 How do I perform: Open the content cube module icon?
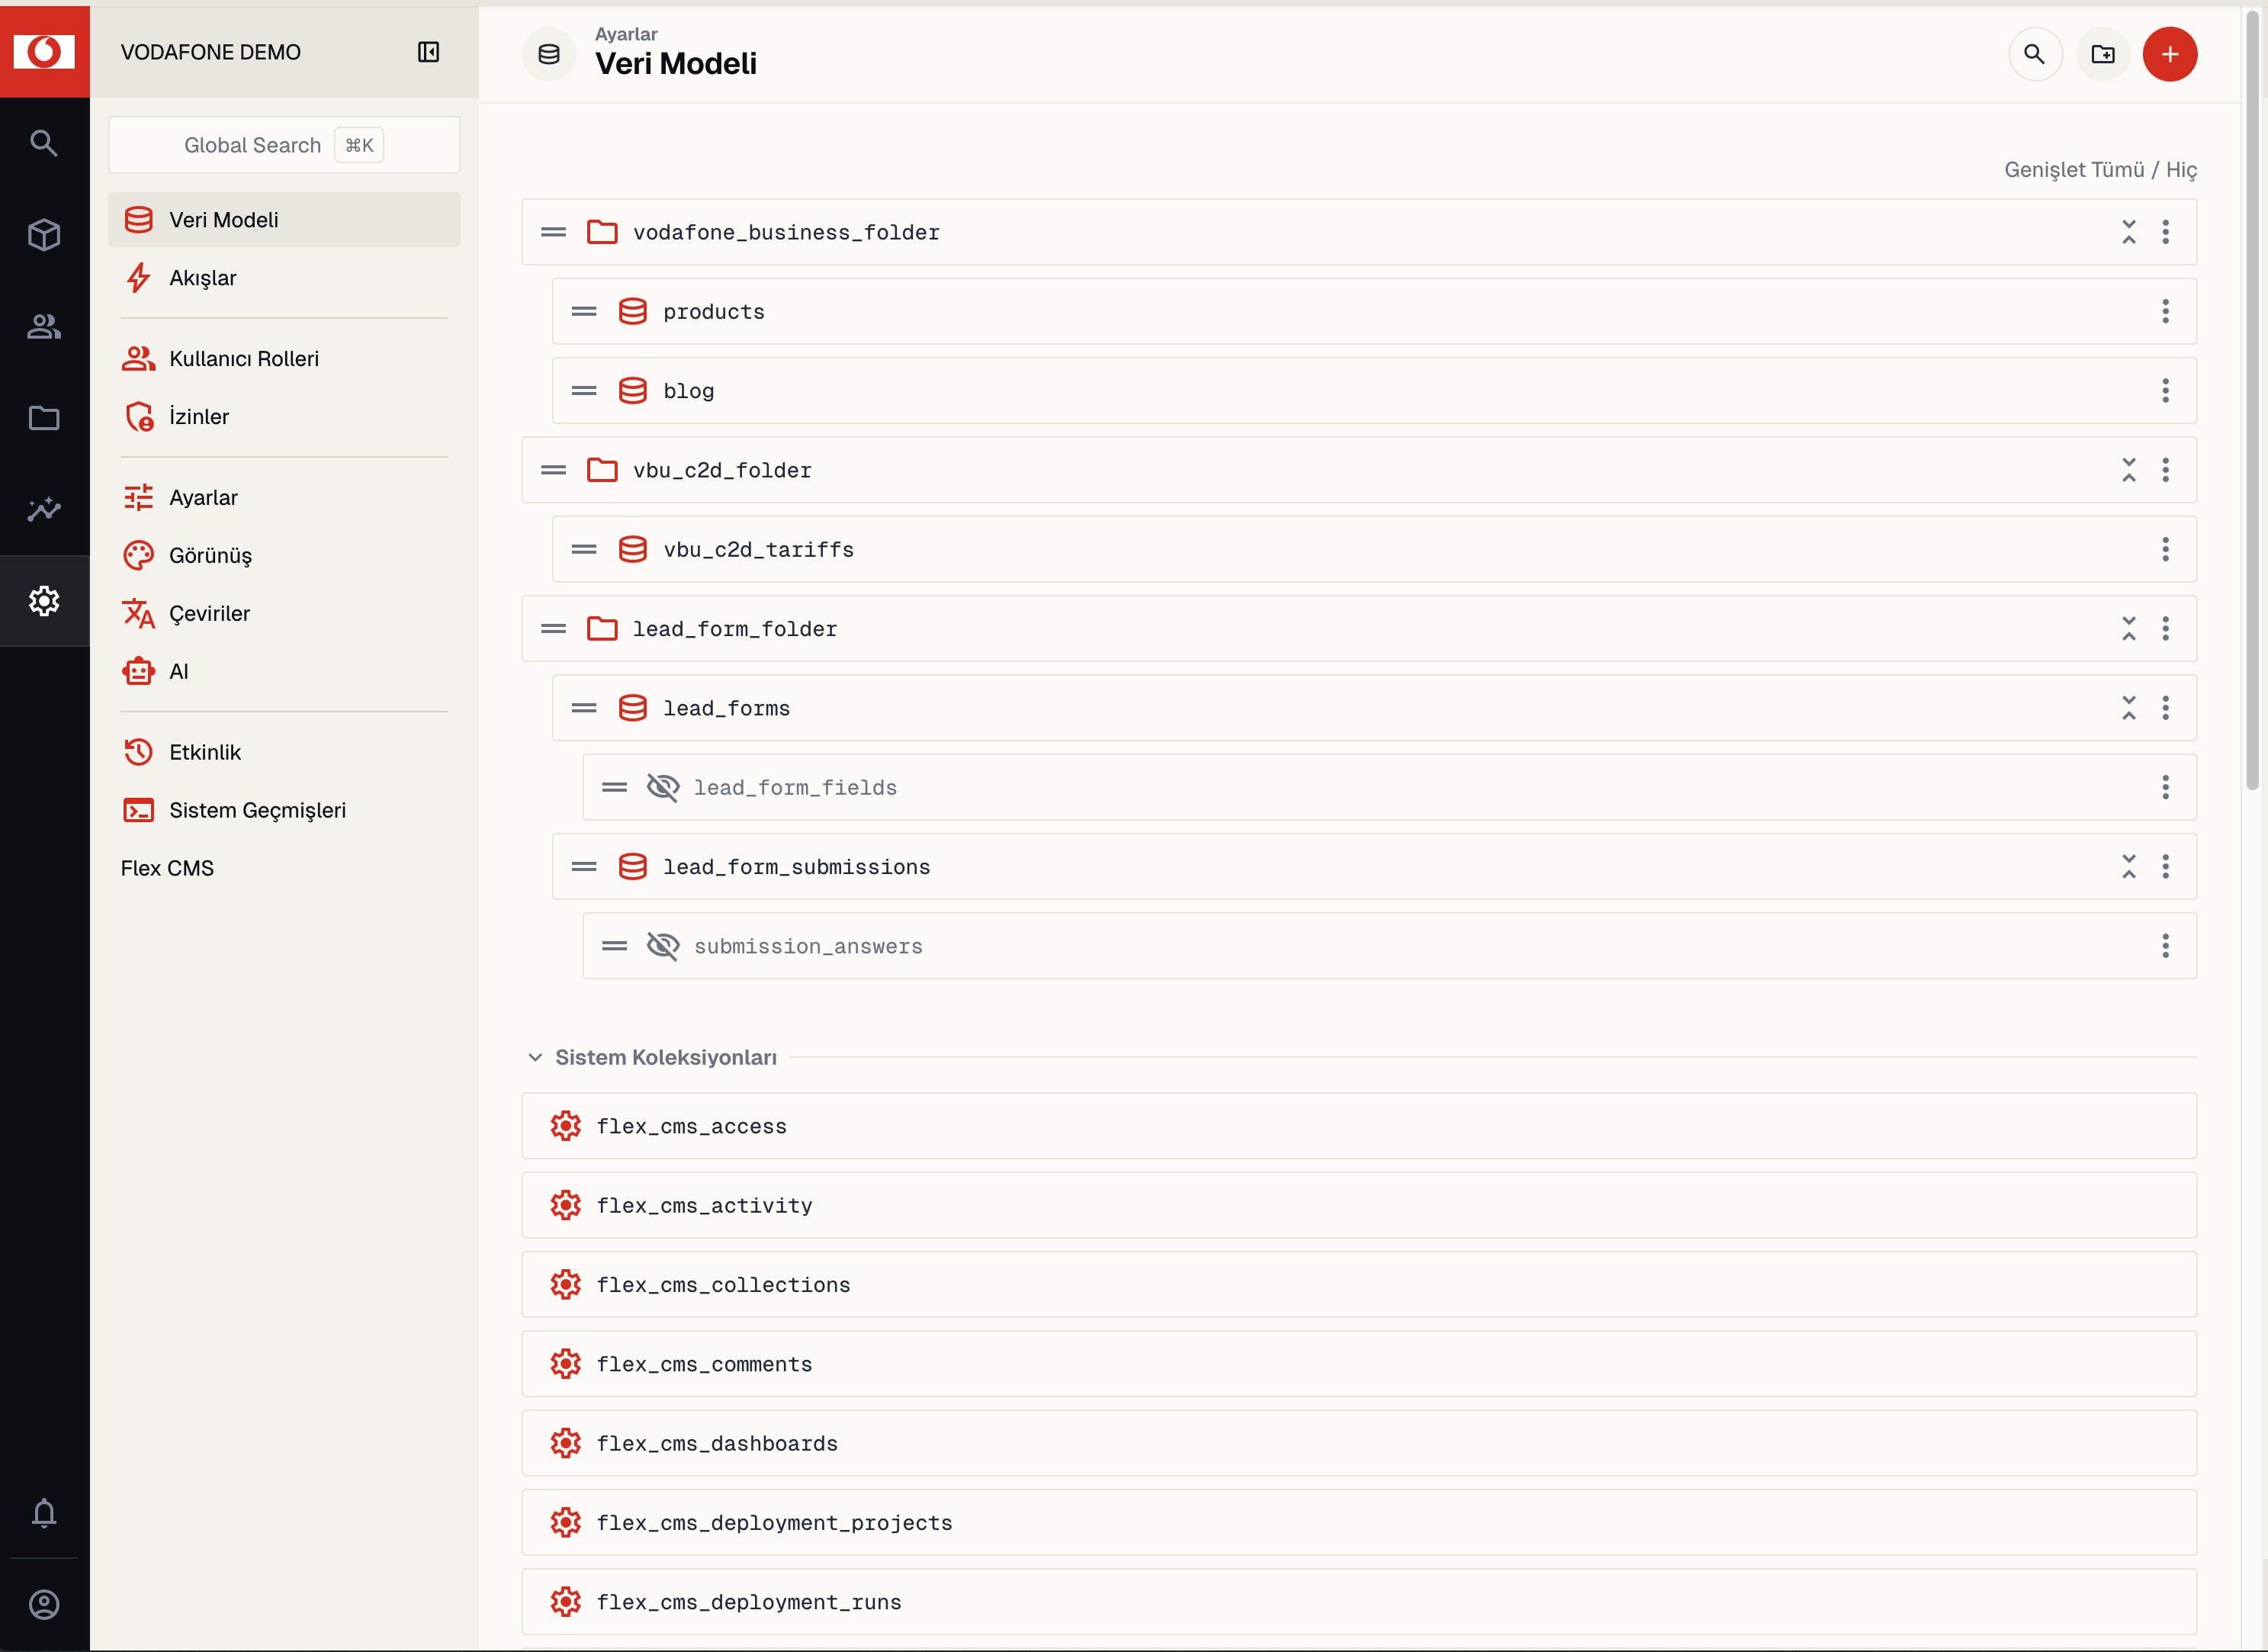point(44,235)
